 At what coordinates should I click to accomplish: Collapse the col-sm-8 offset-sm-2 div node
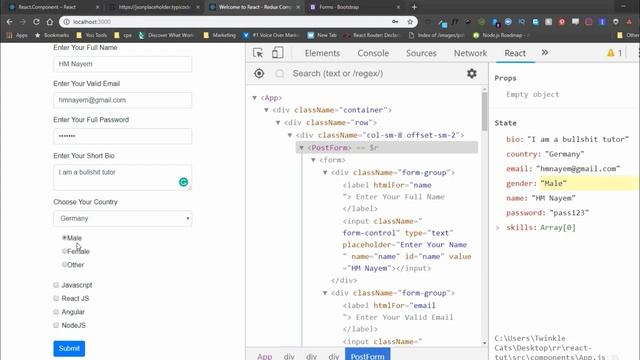[290, 135]
